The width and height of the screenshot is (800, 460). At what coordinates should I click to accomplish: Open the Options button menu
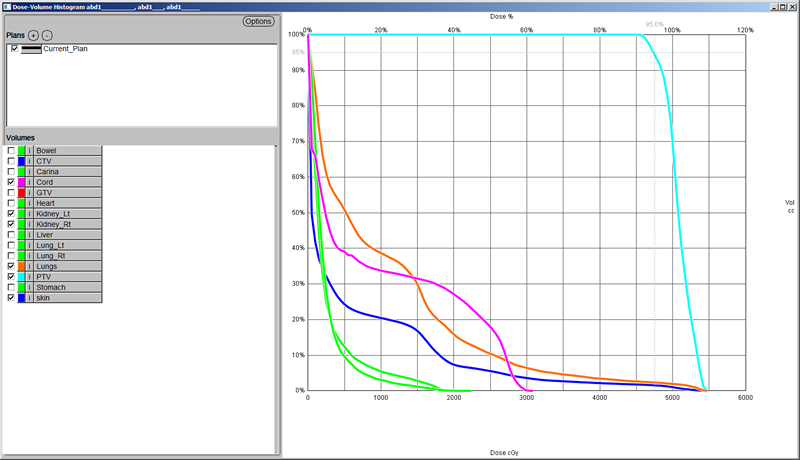pos(258,21)
